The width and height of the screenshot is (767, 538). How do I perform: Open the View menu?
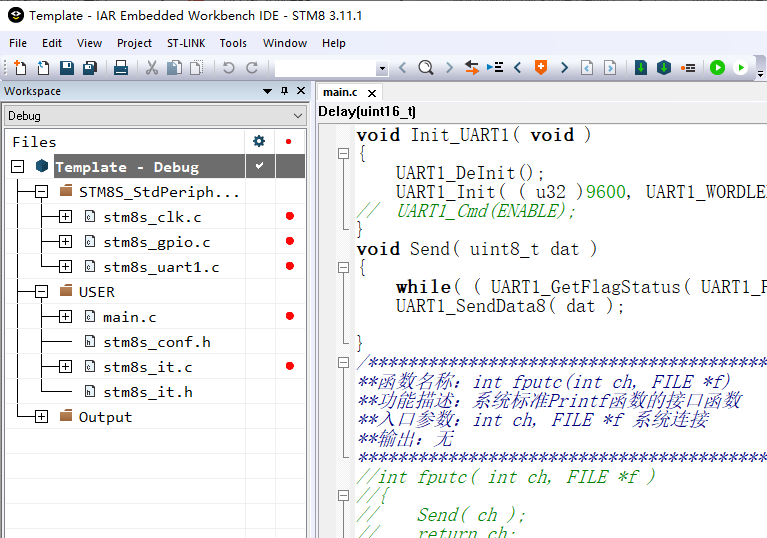pyautogui.click(x=90, y=43)
